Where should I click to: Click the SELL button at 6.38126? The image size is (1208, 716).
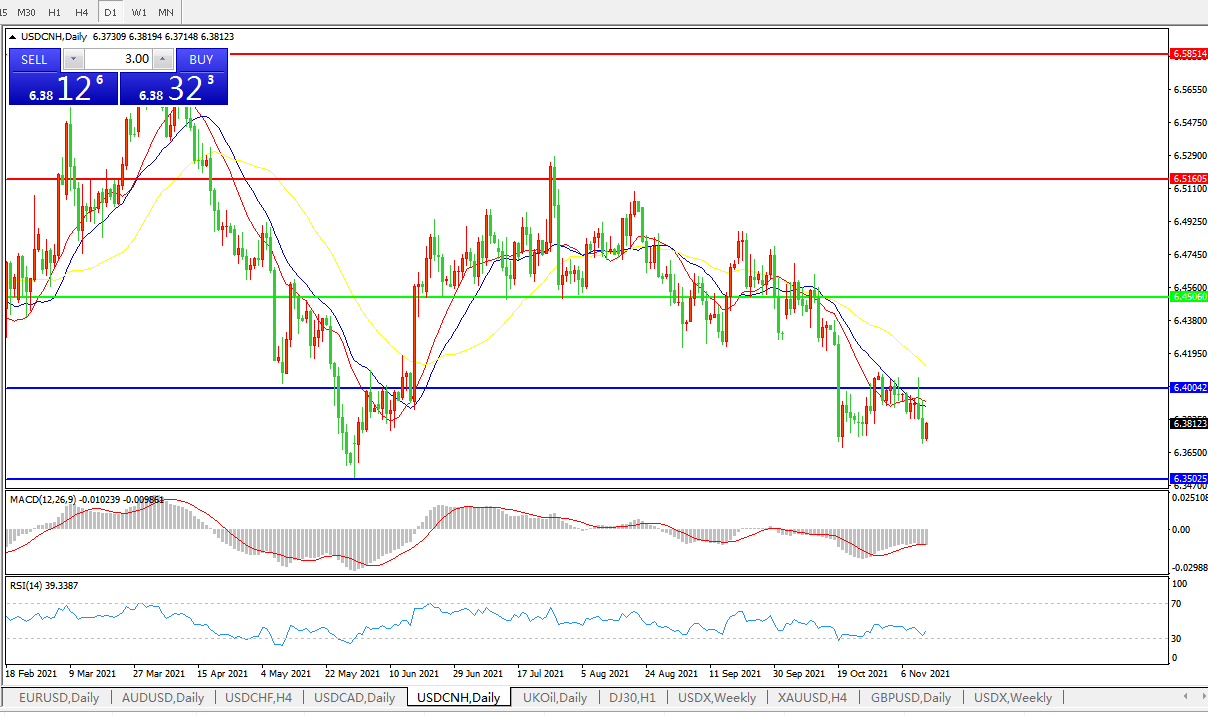click(x=34, y=59)
